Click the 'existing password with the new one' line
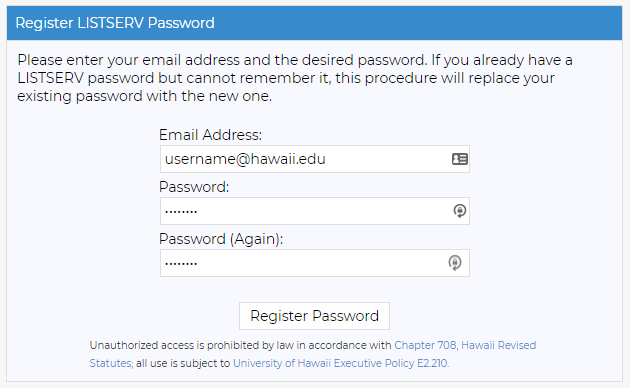Screen dimensions: 630x388 (x=145, y=96)
